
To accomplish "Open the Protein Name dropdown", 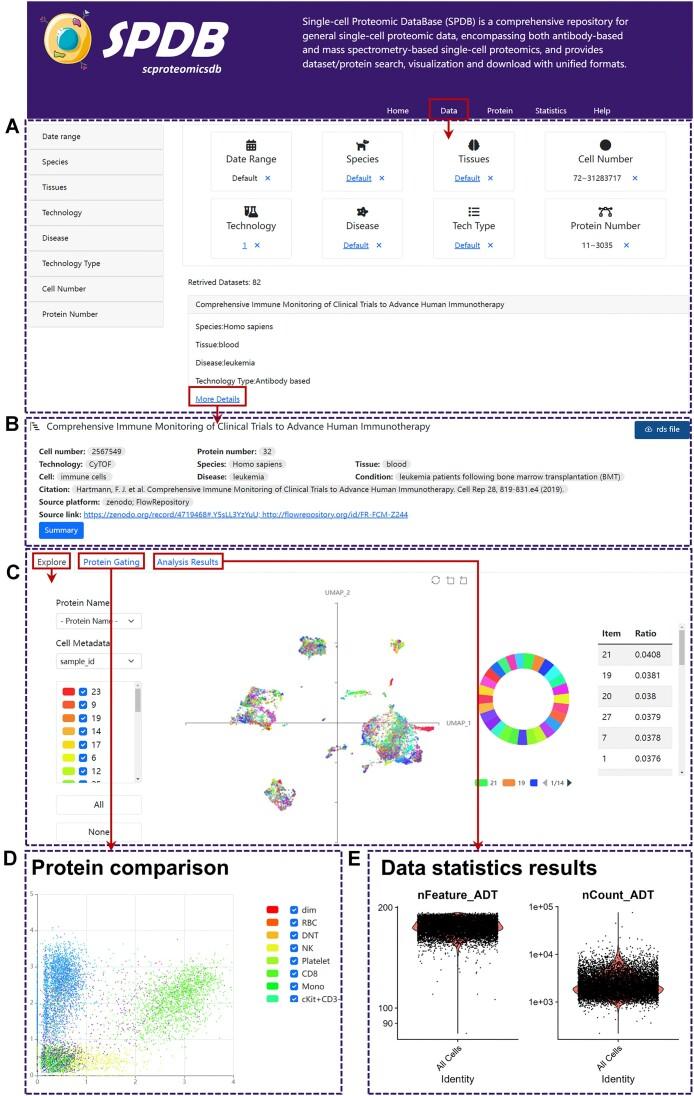I will click(99, 621).
